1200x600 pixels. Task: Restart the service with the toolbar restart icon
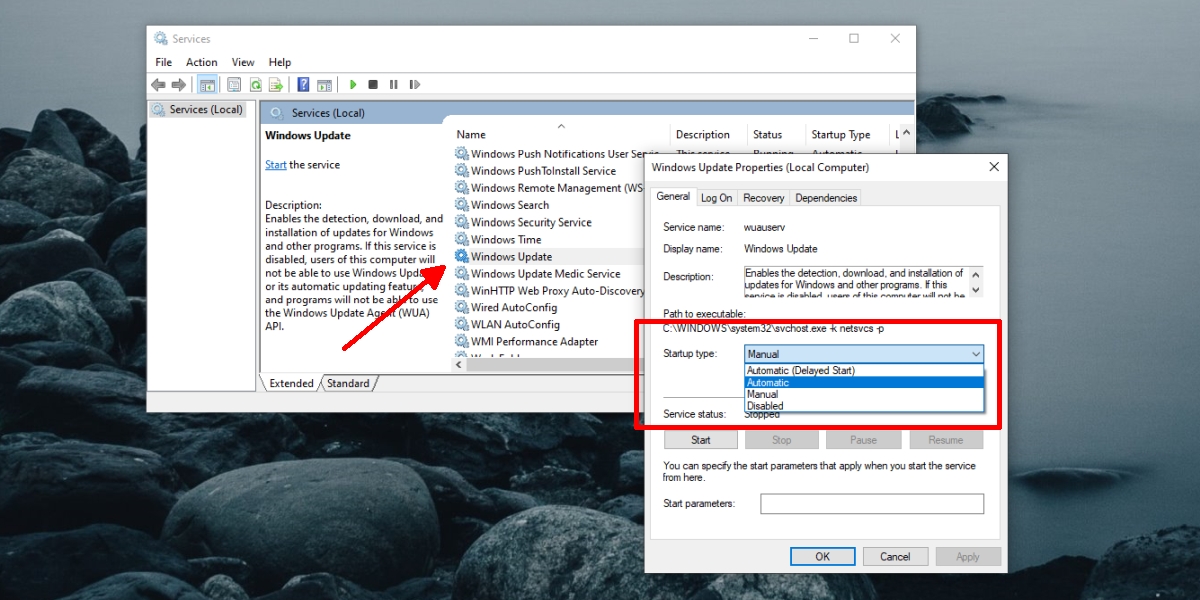414,85
